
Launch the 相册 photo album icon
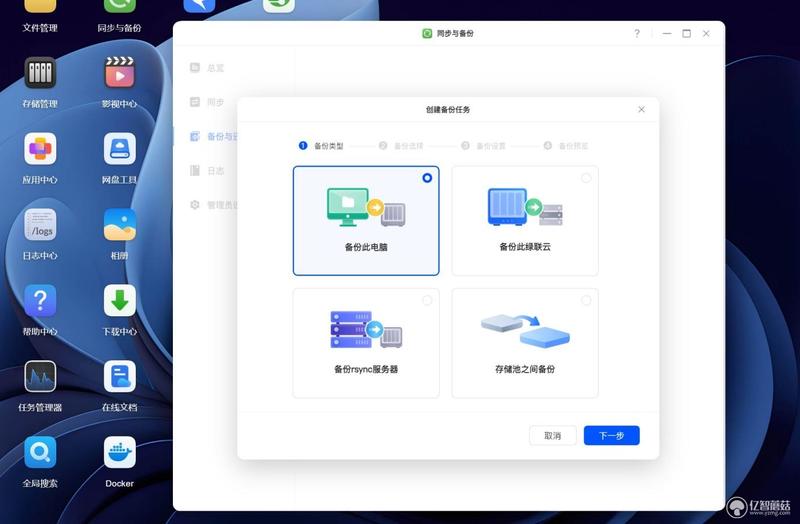click(119, 224)
